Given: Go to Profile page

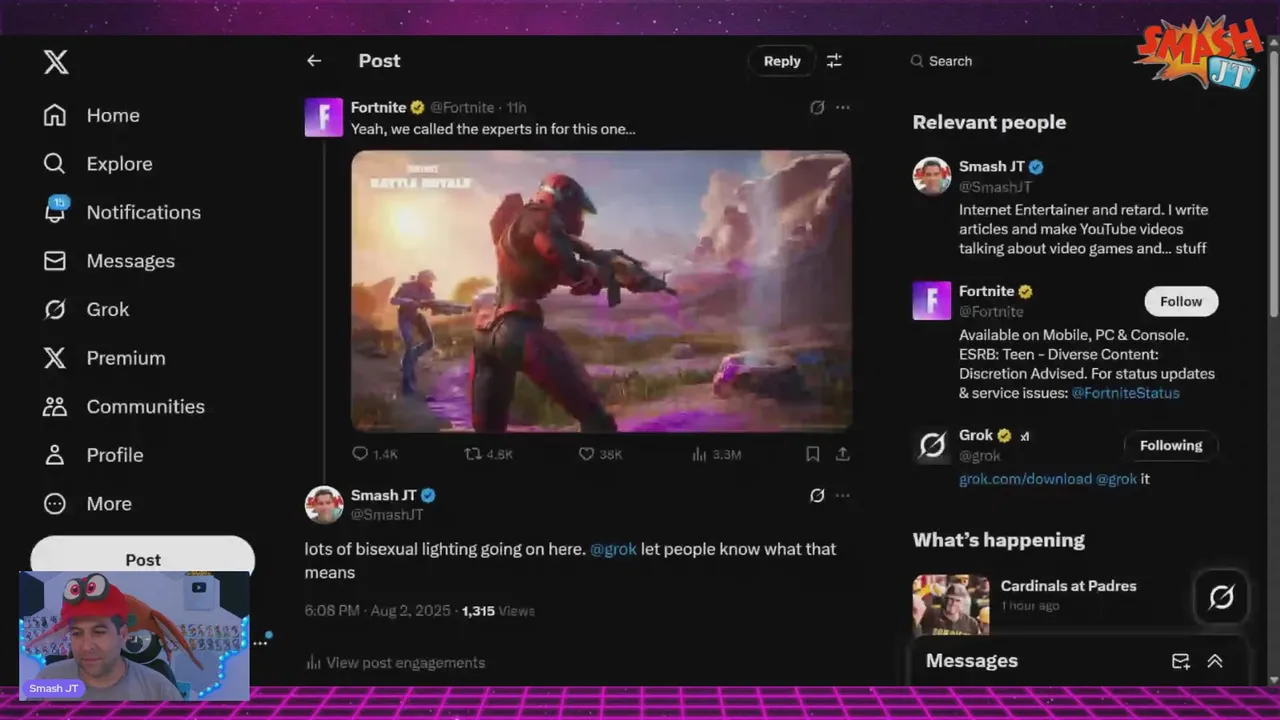Looking at the screenshot, I should (x=93, y=455).
